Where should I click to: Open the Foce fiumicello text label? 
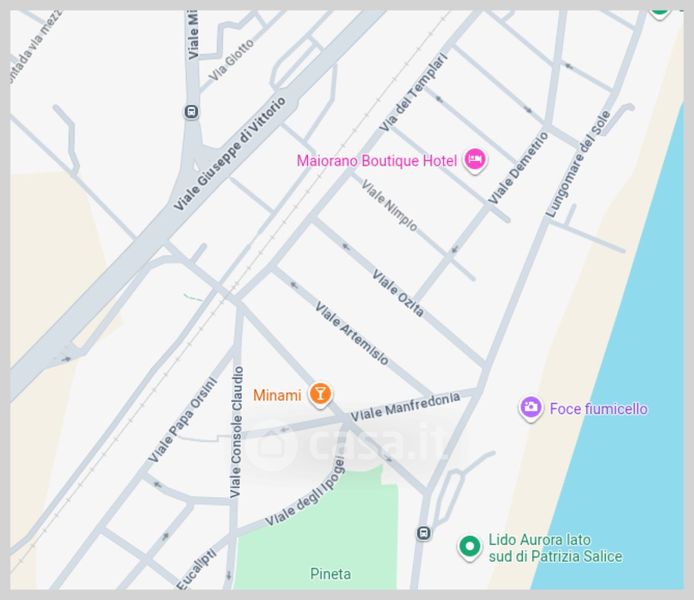tap(598, 409)
